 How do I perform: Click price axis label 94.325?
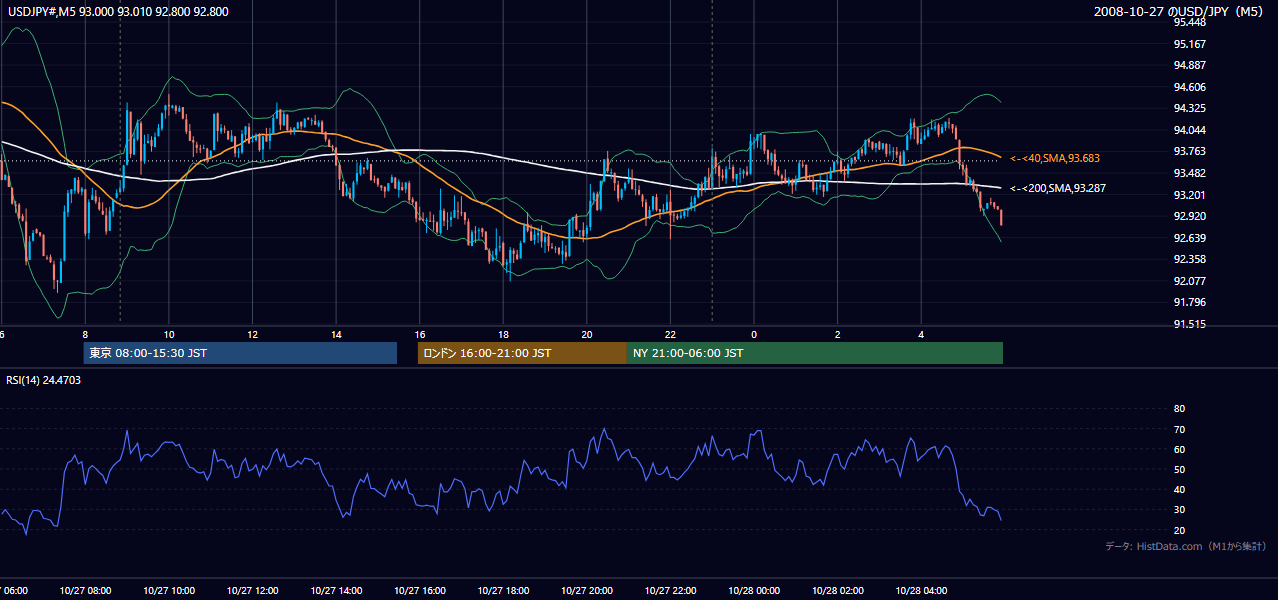(1190, 108)
